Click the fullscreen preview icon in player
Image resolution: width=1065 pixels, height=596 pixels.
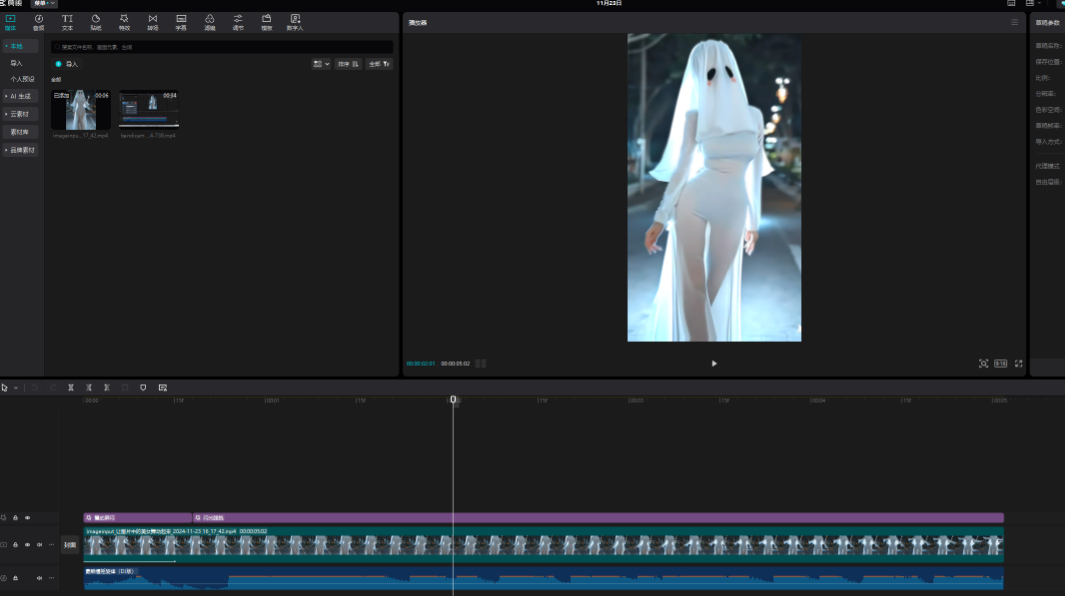click(x=1019, y=364)
